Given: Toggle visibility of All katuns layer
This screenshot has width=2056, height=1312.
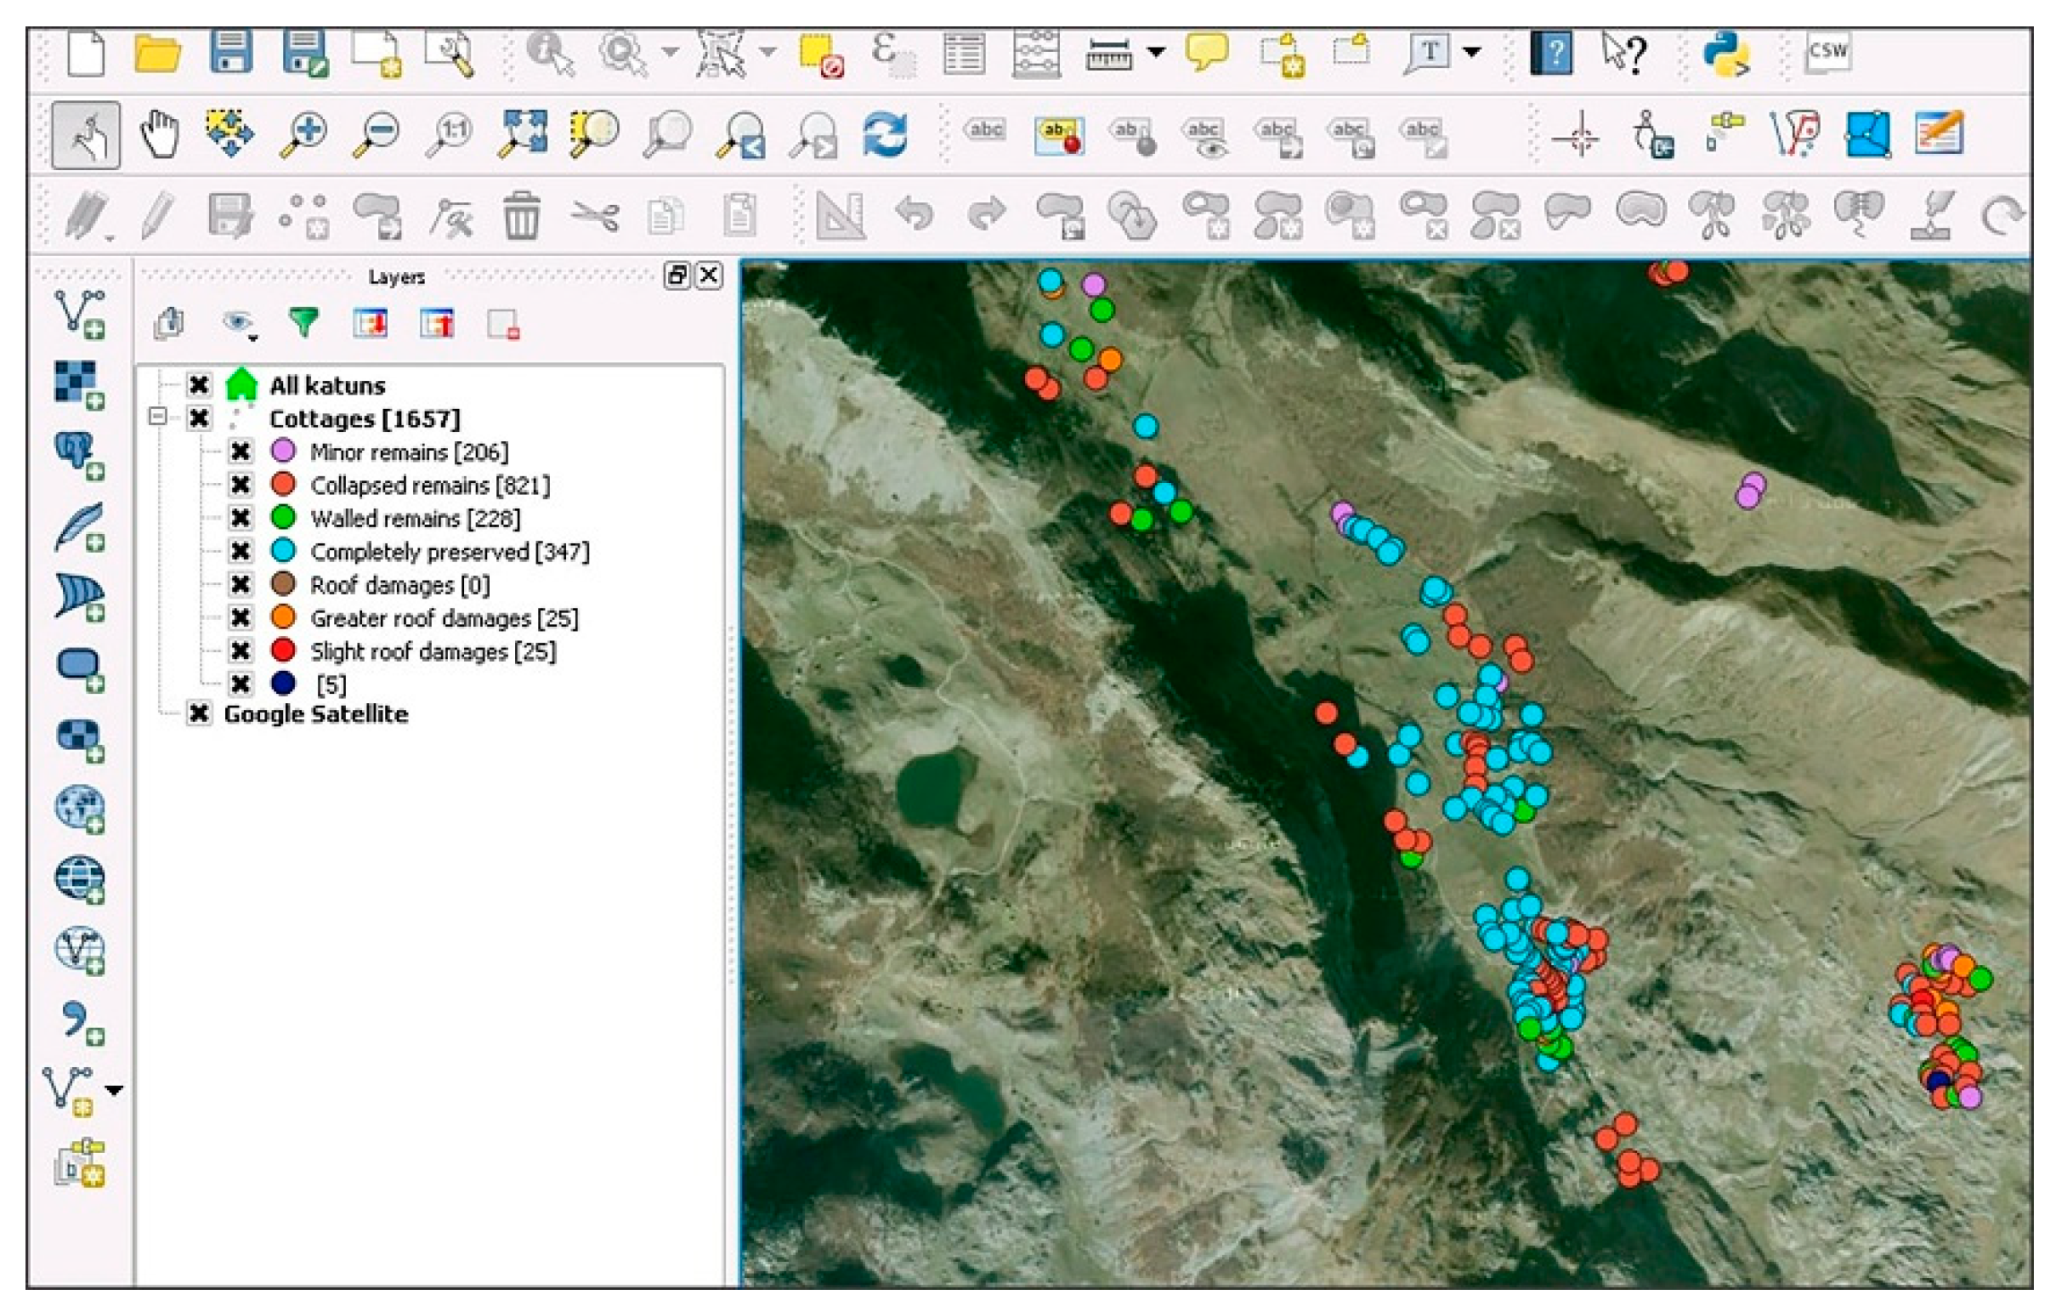Looking at the screenshot, I should point(199,385).
